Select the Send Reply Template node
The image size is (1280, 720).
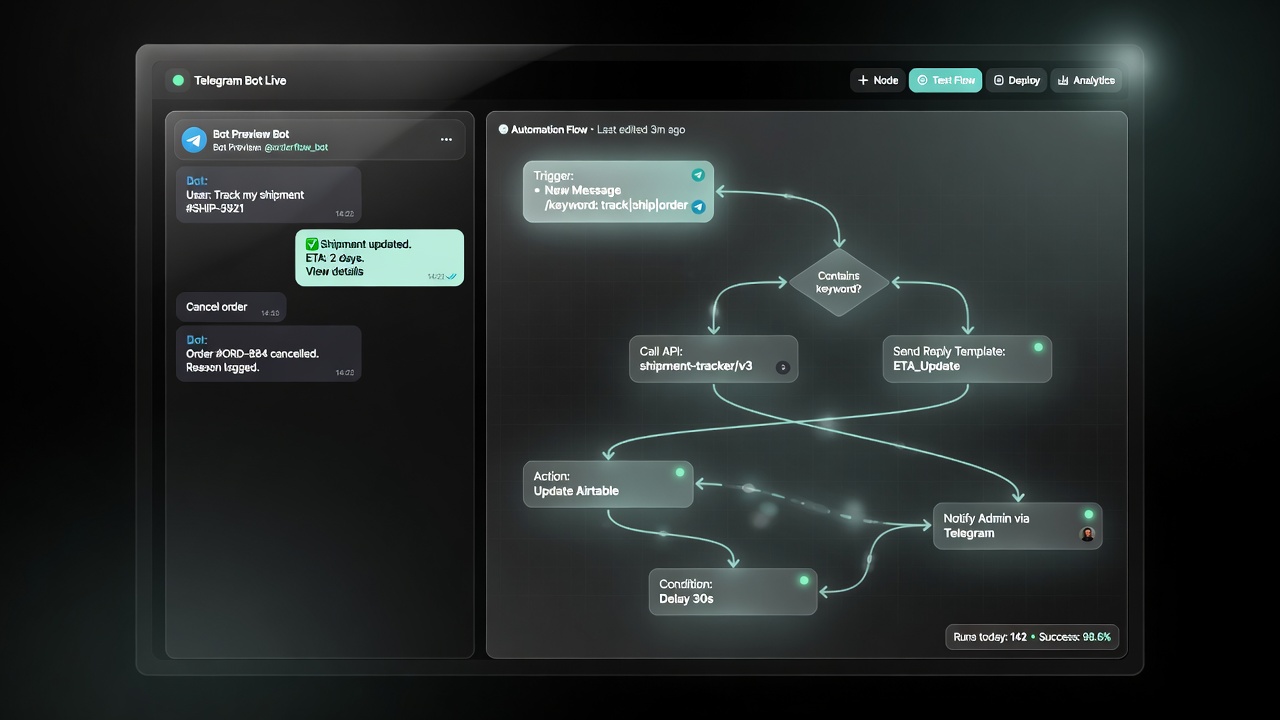click(x=967, y=359)
